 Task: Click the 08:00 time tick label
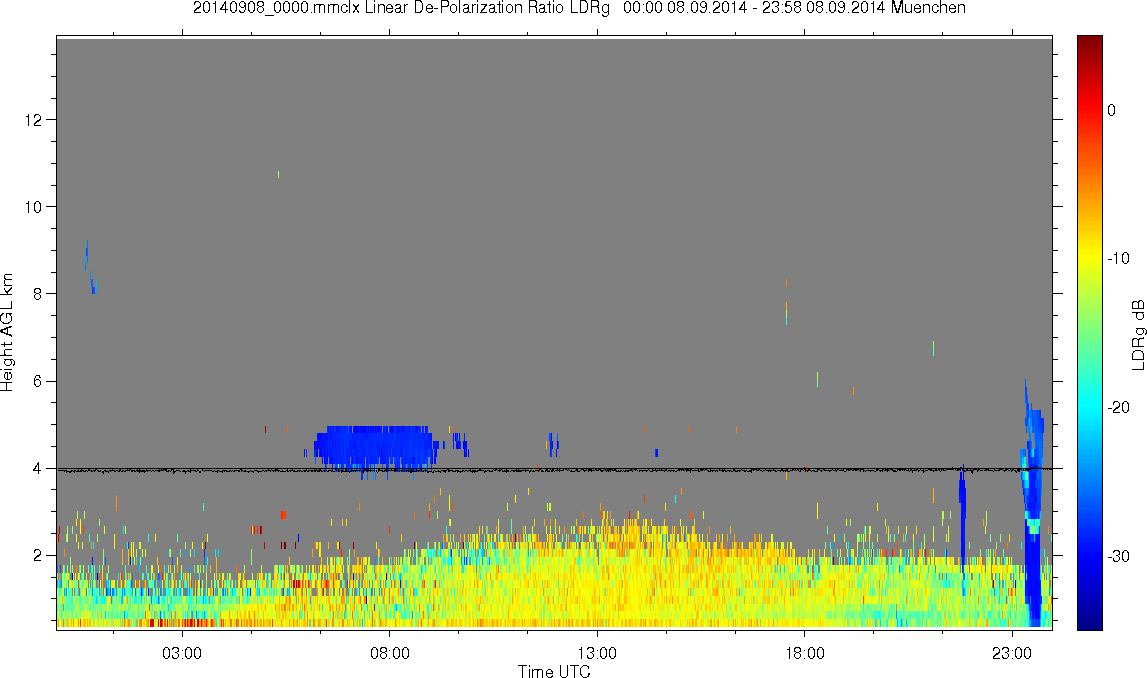point(389,653)
